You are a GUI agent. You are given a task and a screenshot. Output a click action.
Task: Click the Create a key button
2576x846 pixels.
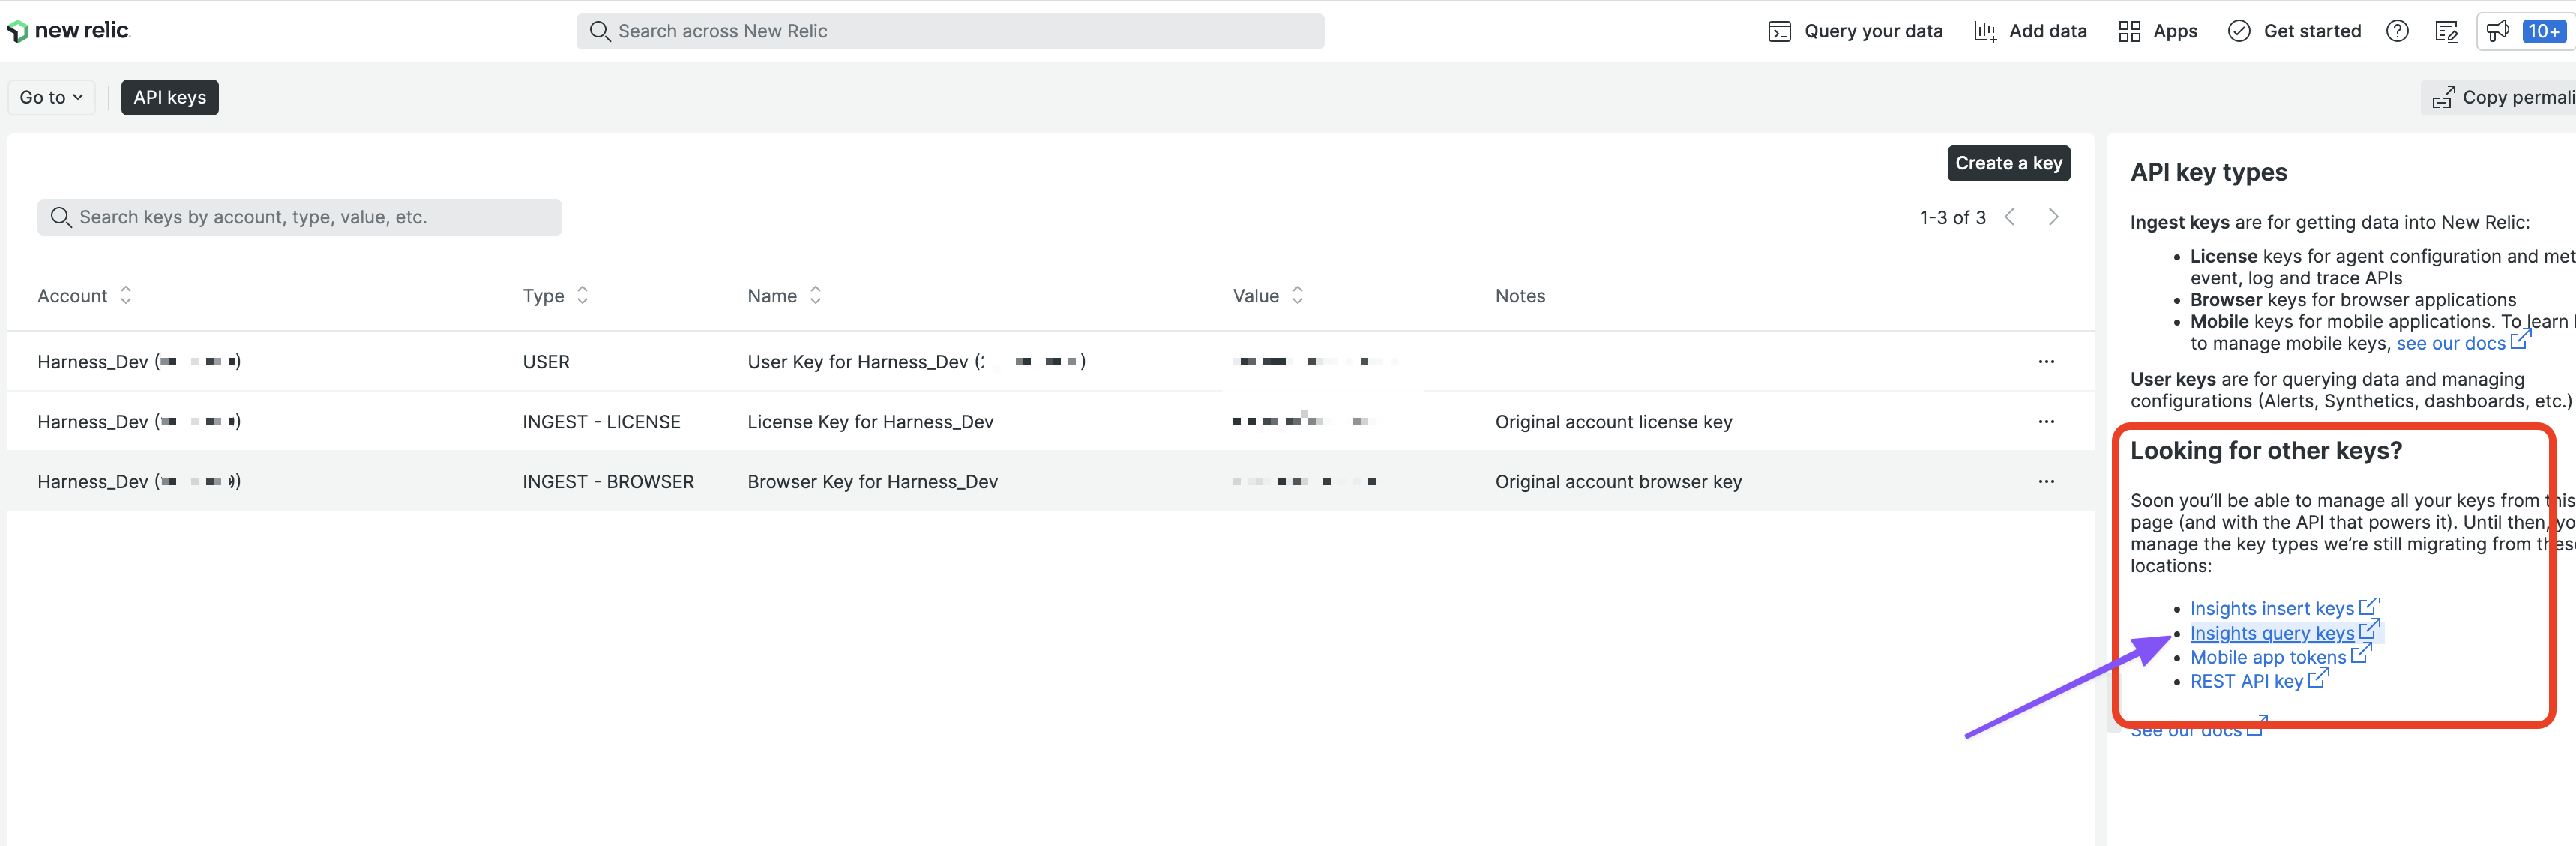2008,163
